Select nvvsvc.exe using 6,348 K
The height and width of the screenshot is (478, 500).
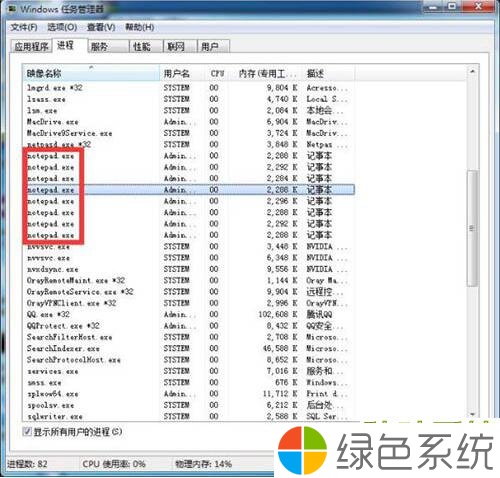click(188, 258)
